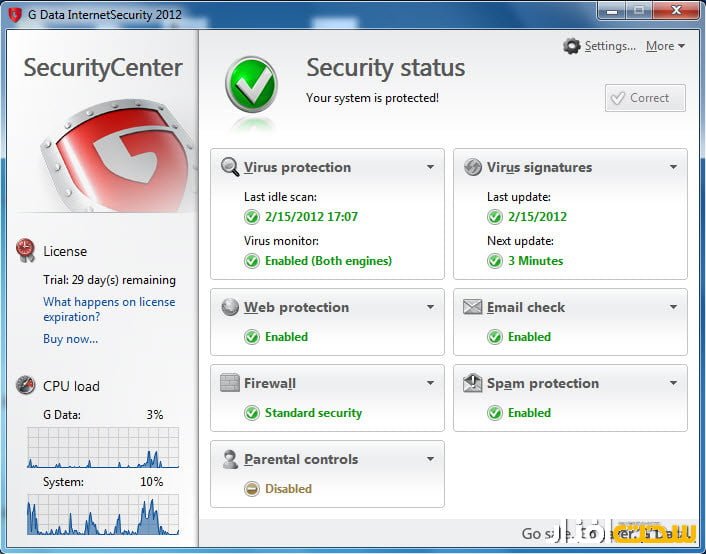
Task: Click the Buy now link
Action: coord(70,339)
